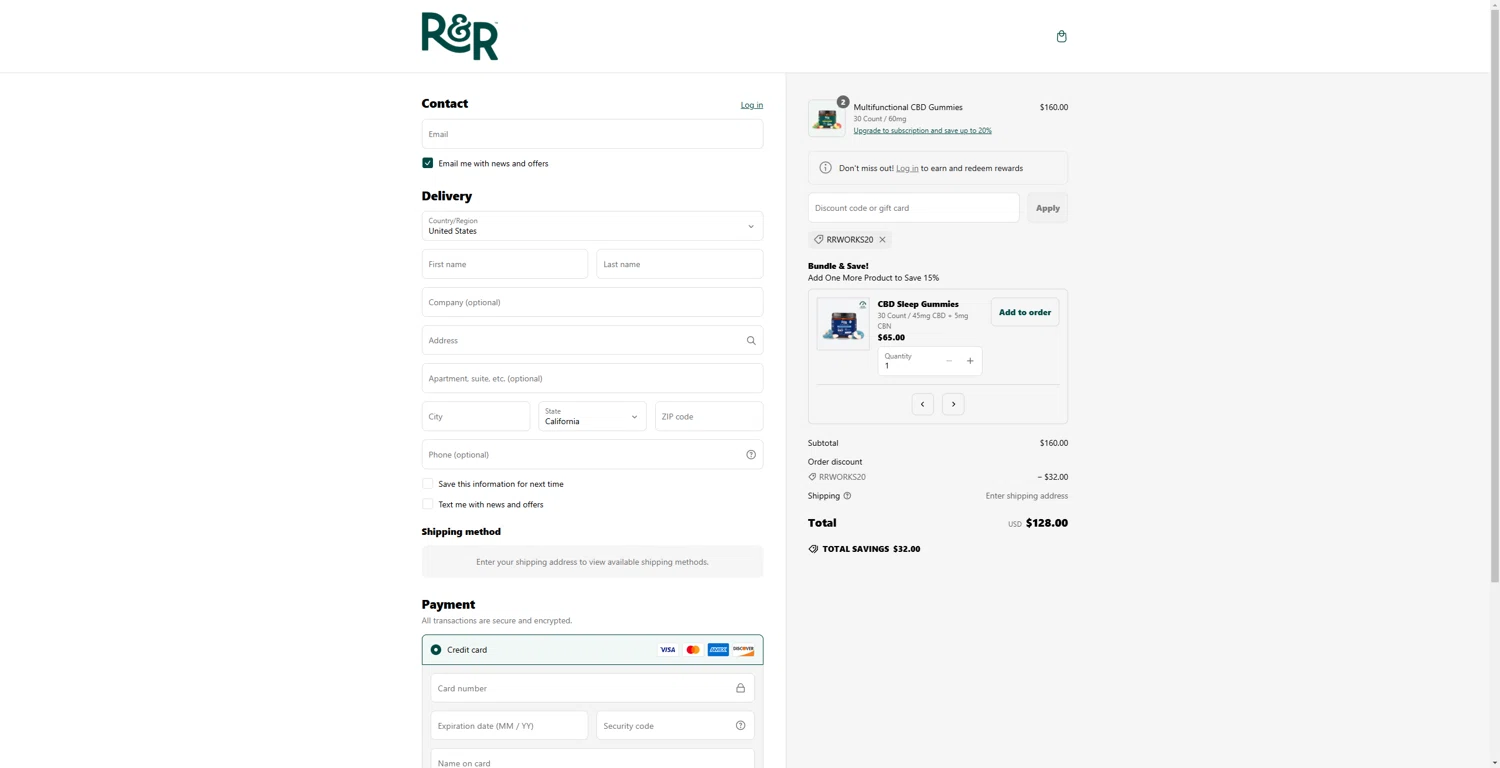Click the rewards info circle icon
The width and height of the screenshot is (1500, 768).
(825, 168)
